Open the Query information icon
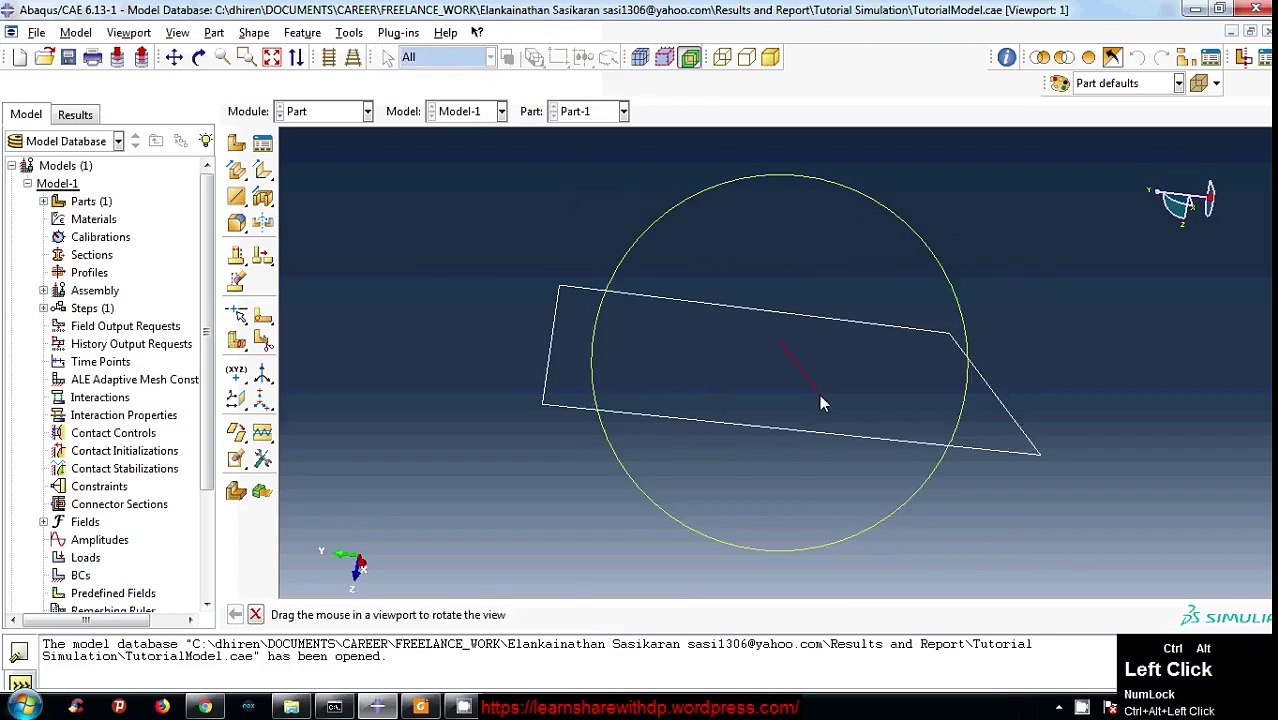The image size is (1278, 720). (1006, 57)
